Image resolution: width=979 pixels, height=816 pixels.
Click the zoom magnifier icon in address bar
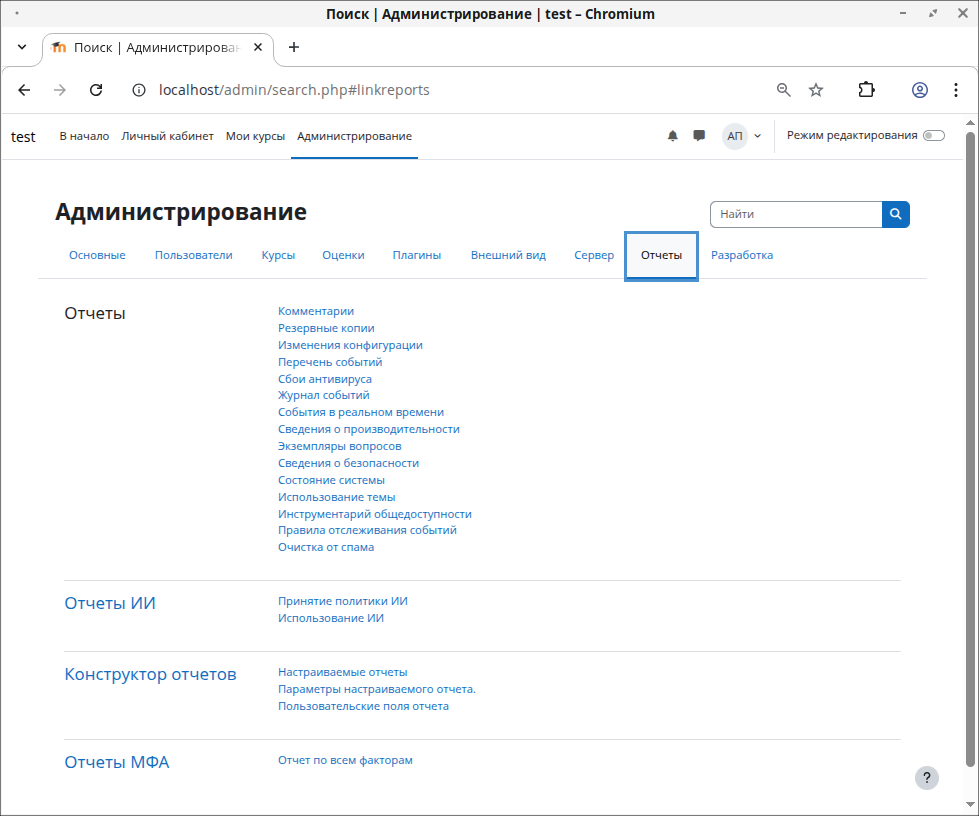(784, 90)
